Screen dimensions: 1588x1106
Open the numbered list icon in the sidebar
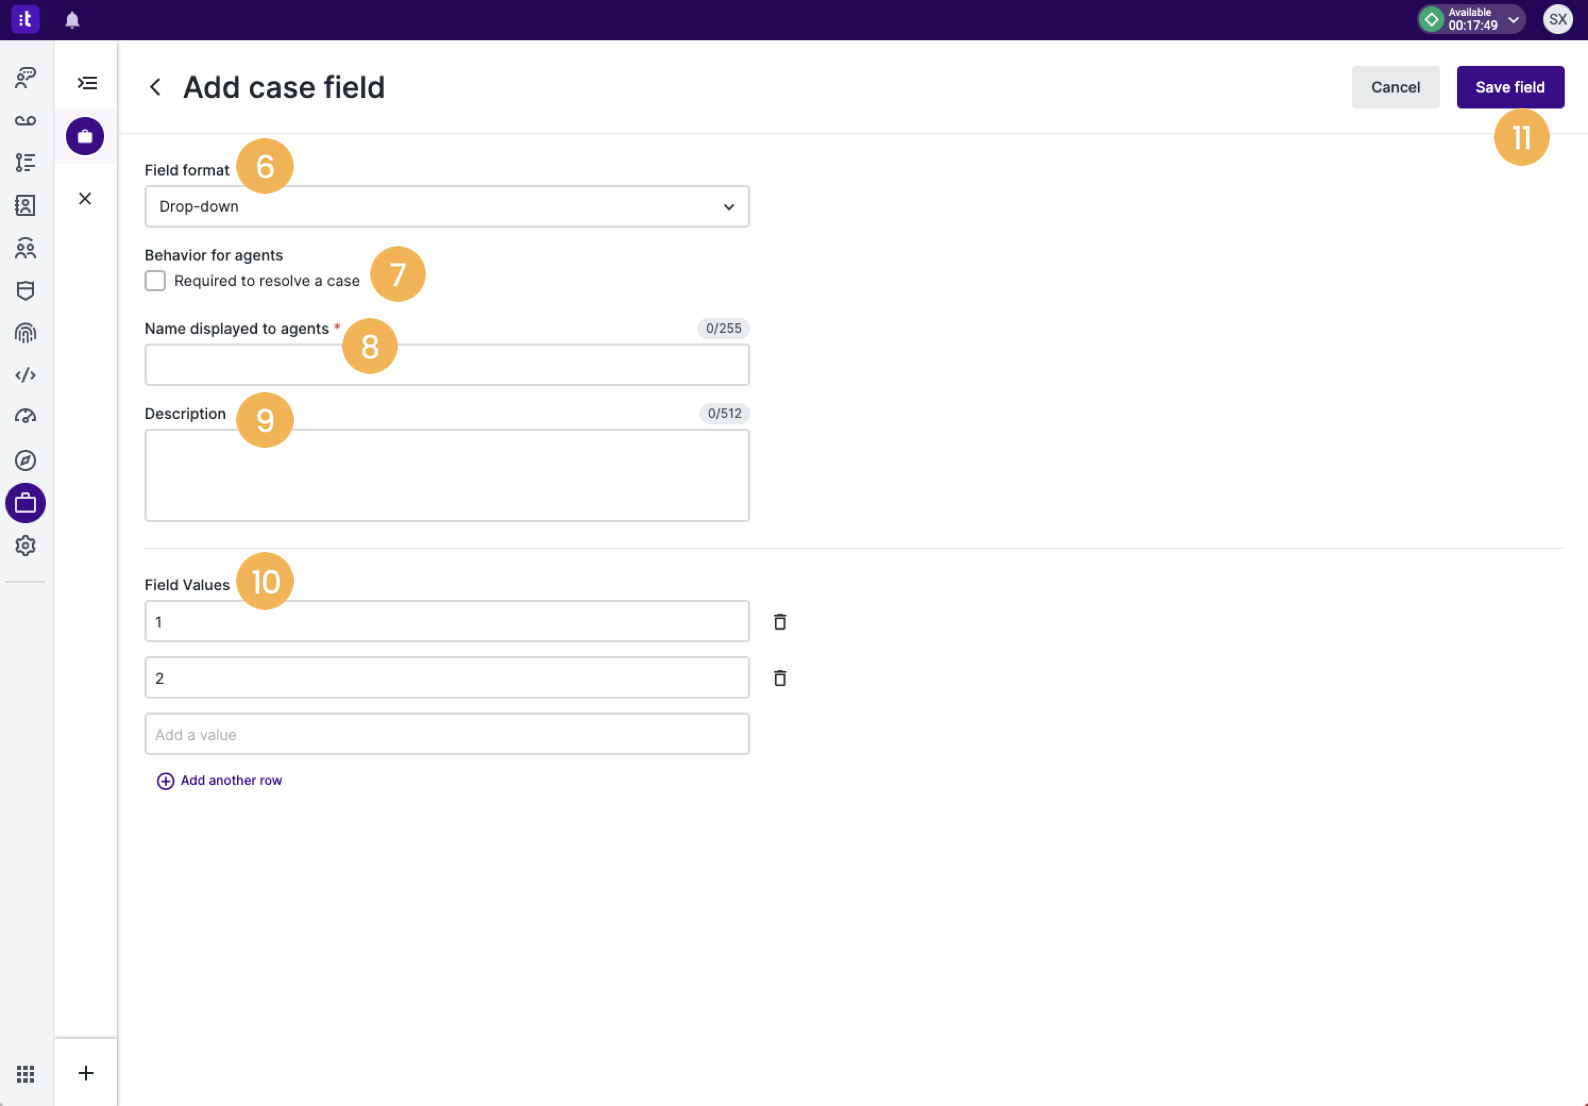point(26,162)
